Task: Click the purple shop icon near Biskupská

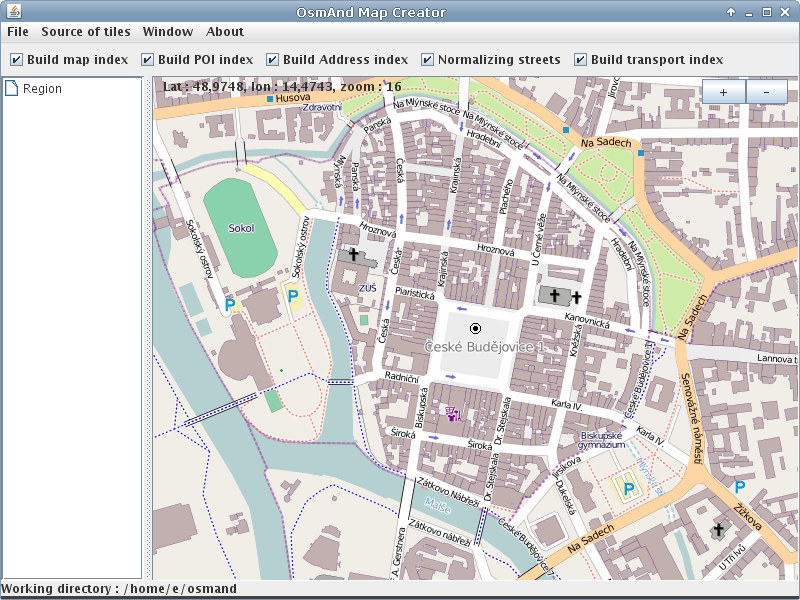Action: pos(453,413)
